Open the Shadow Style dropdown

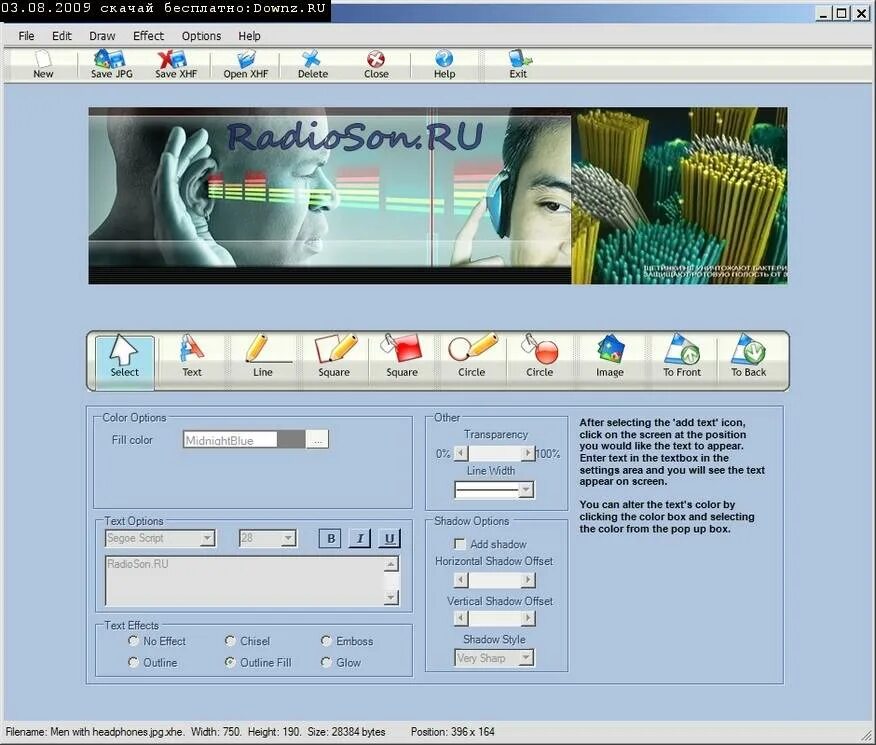[526, 658]
